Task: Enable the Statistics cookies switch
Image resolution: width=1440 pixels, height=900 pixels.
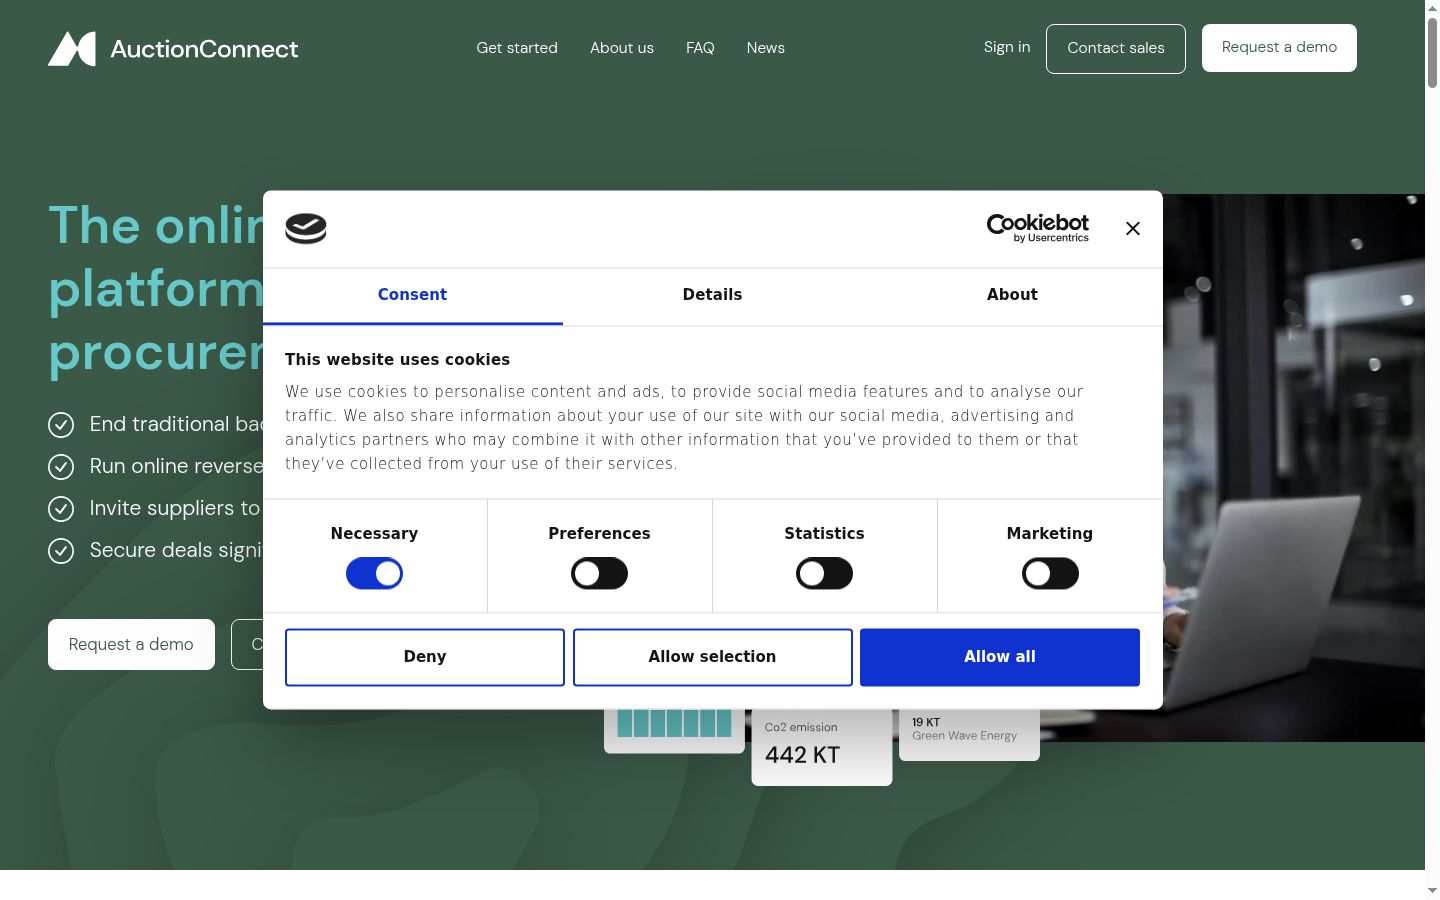Action: 824,573
